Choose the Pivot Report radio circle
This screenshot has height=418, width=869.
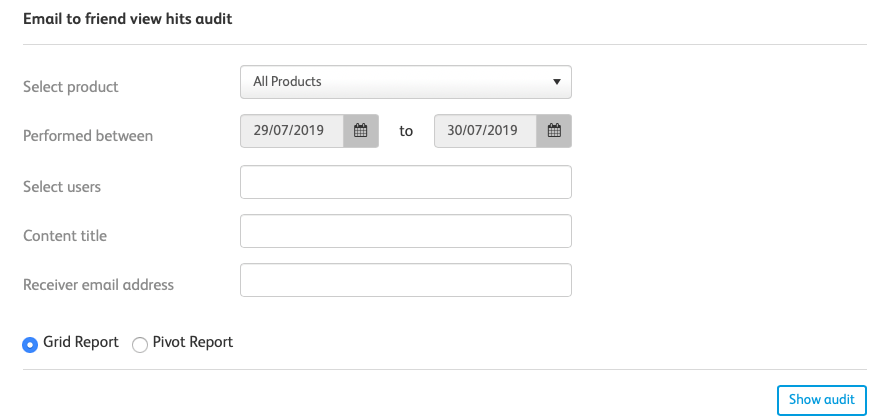(x=140, y=344)
